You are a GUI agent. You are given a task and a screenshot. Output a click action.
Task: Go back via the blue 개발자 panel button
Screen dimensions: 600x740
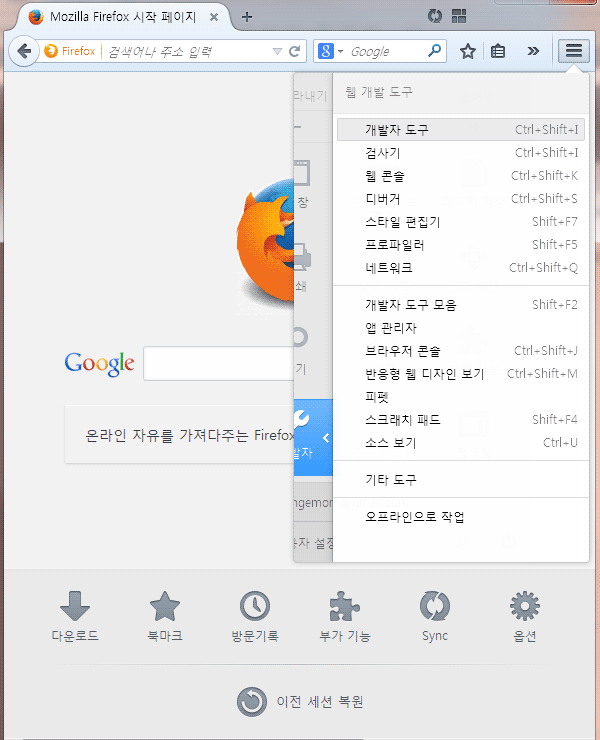[x=313, y=437]
